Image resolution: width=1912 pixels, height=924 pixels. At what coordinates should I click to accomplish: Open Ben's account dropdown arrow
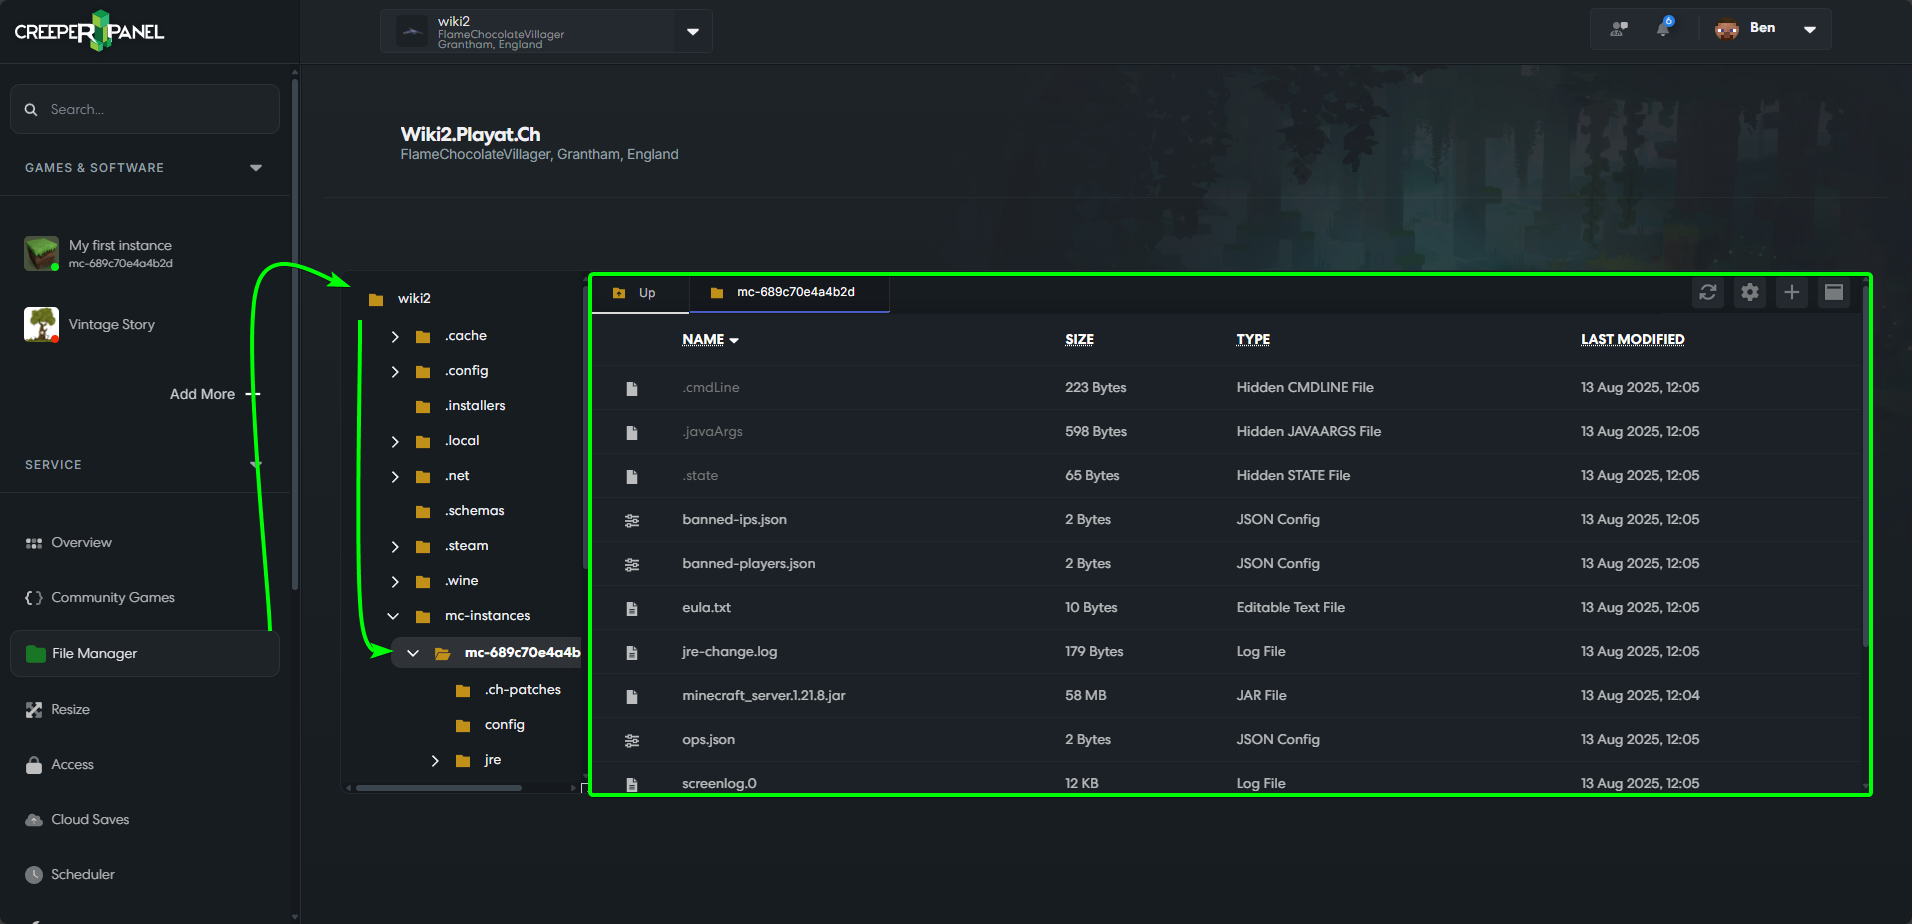tap(1810, 29)
